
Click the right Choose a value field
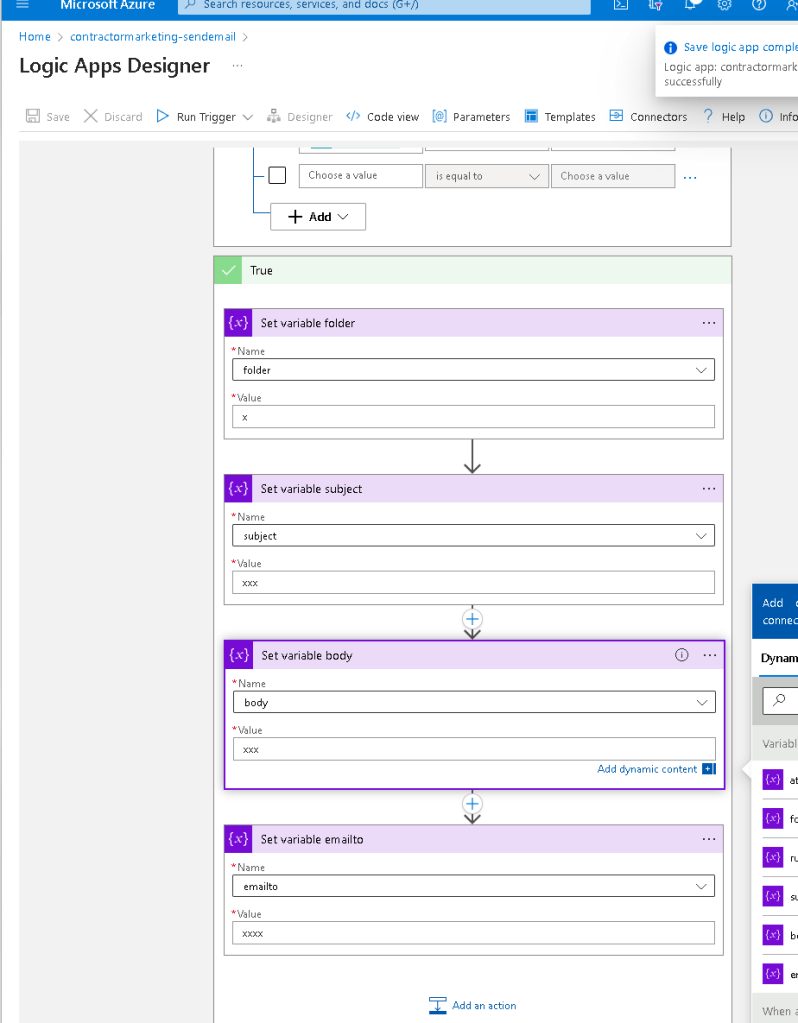(613, 176)
